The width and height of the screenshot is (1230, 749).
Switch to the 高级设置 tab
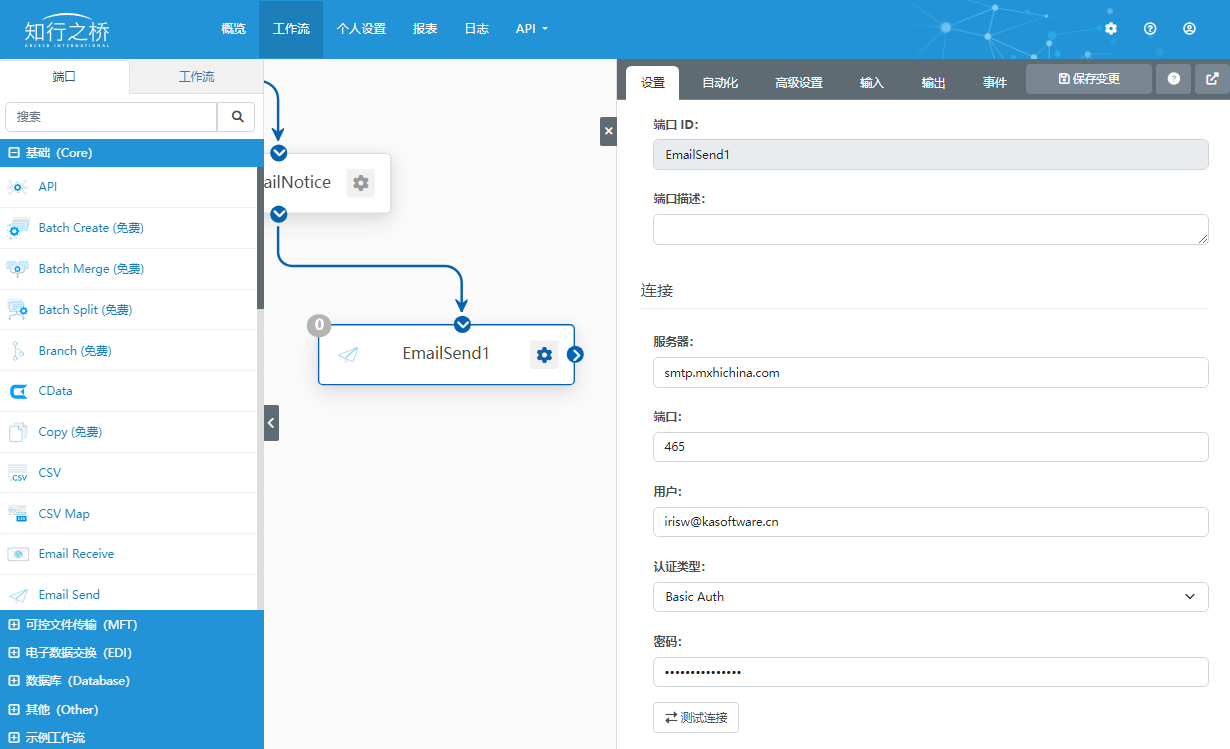(798, 83)
